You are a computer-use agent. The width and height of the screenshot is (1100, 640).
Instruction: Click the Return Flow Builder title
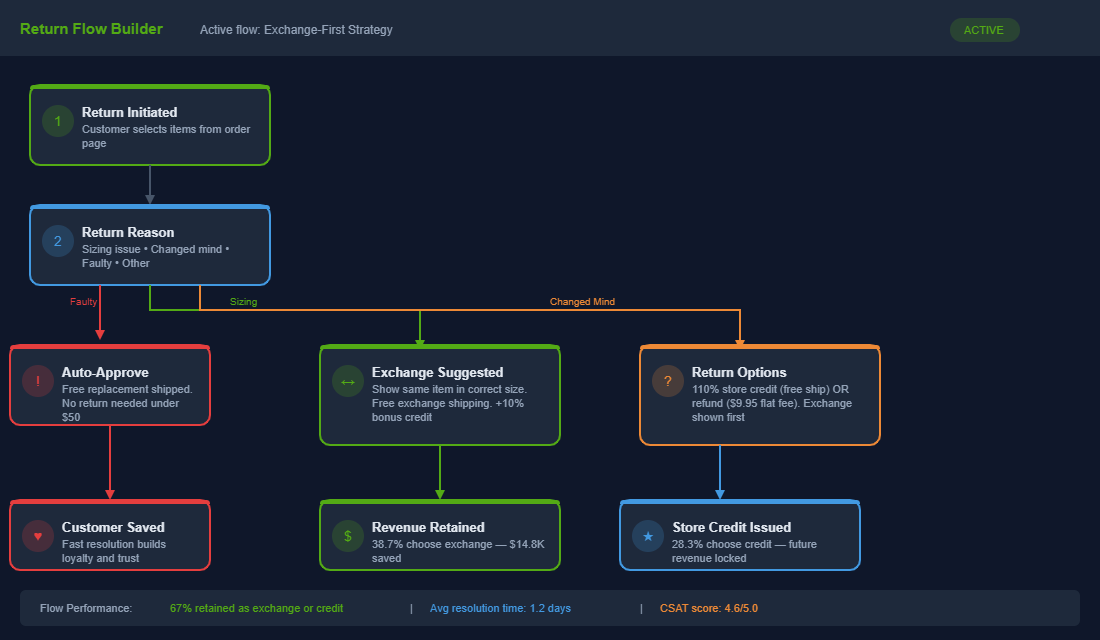91,29
